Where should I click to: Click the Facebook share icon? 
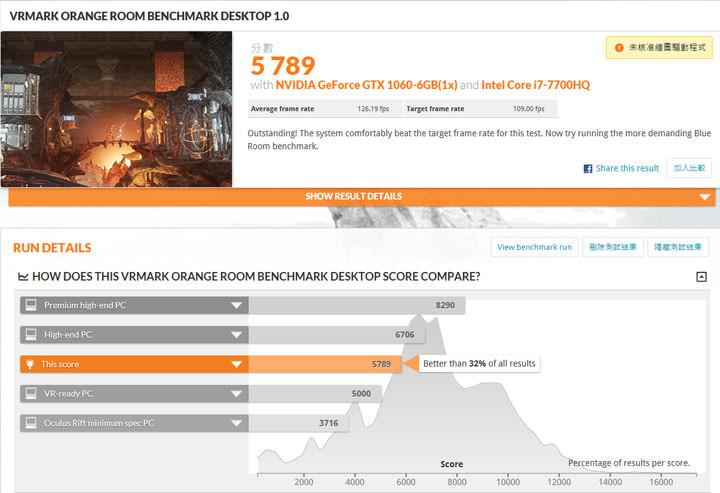(588, 169)
